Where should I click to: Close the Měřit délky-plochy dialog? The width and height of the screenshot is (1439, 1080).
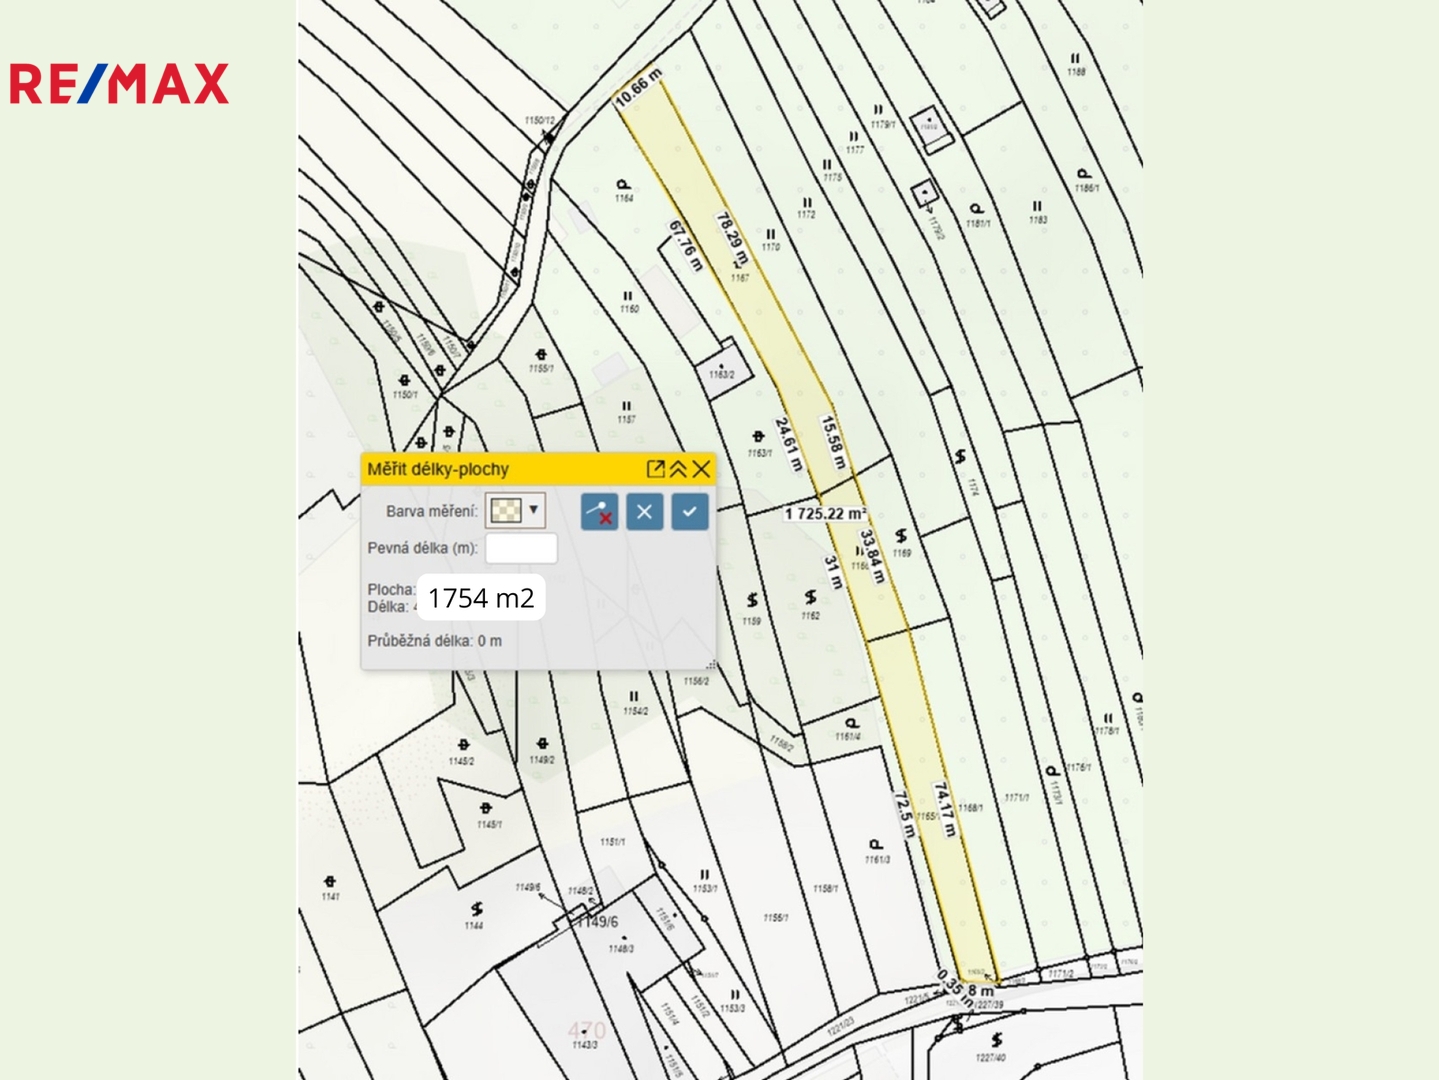(701, 469)
